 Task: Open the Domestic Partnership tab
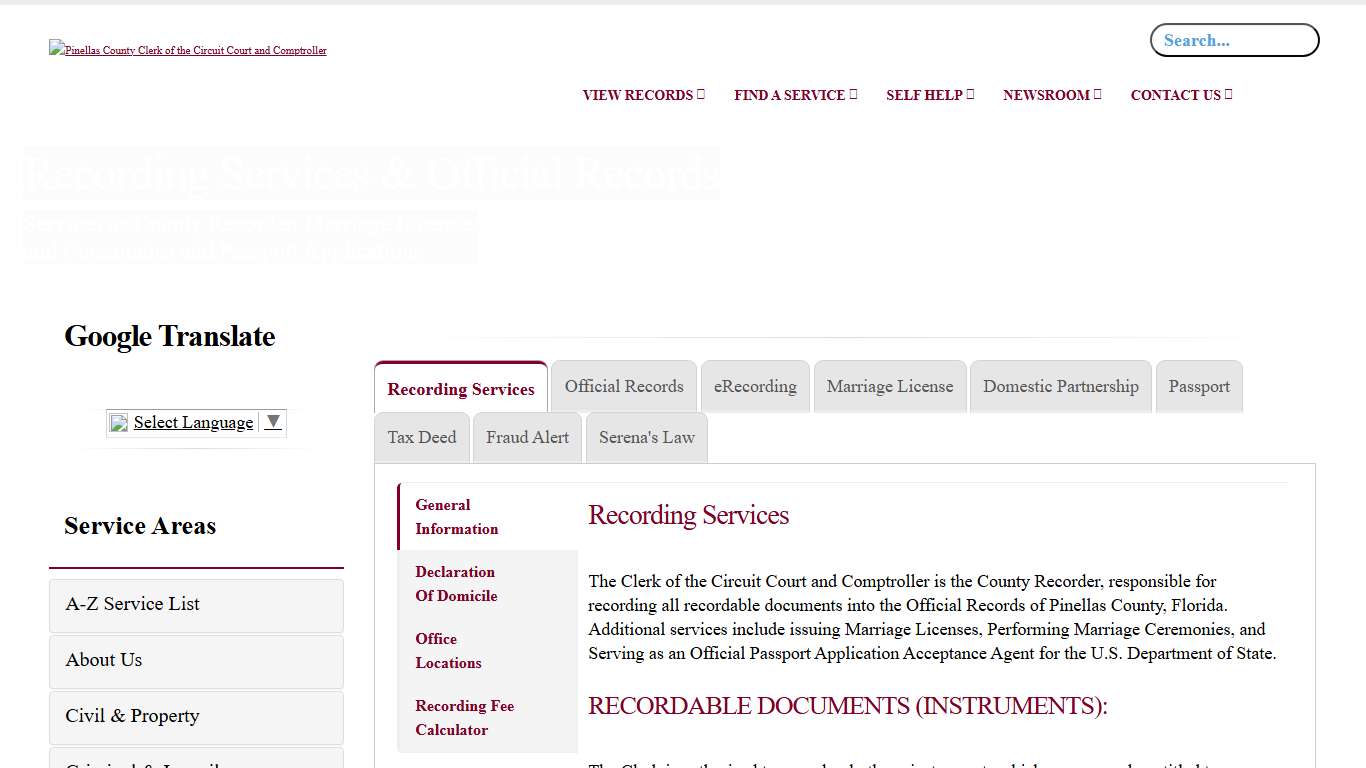point(1060,387)
